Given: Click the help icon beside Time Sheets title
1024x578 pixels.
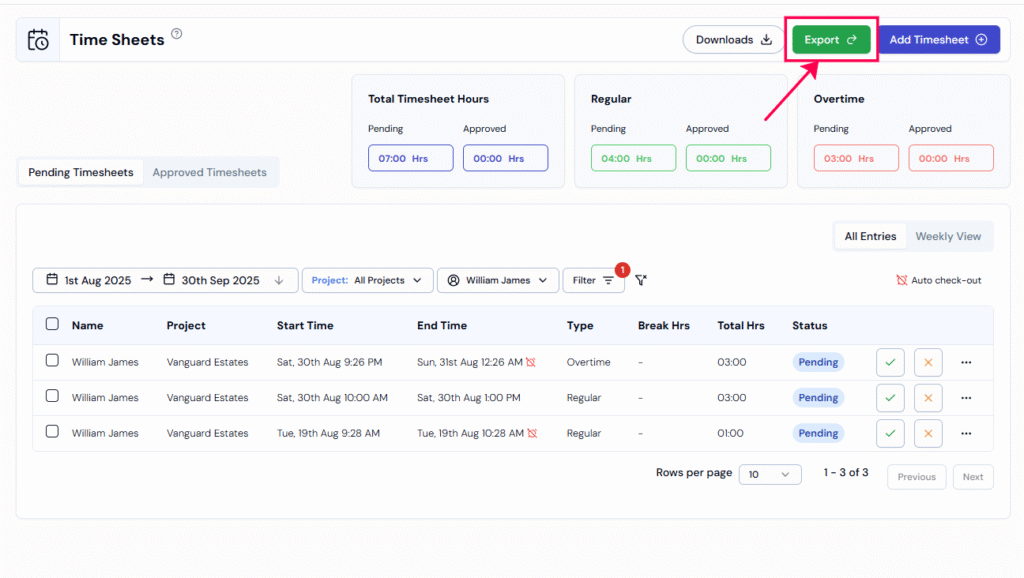Looking at the screenshot, I should 177,34.
